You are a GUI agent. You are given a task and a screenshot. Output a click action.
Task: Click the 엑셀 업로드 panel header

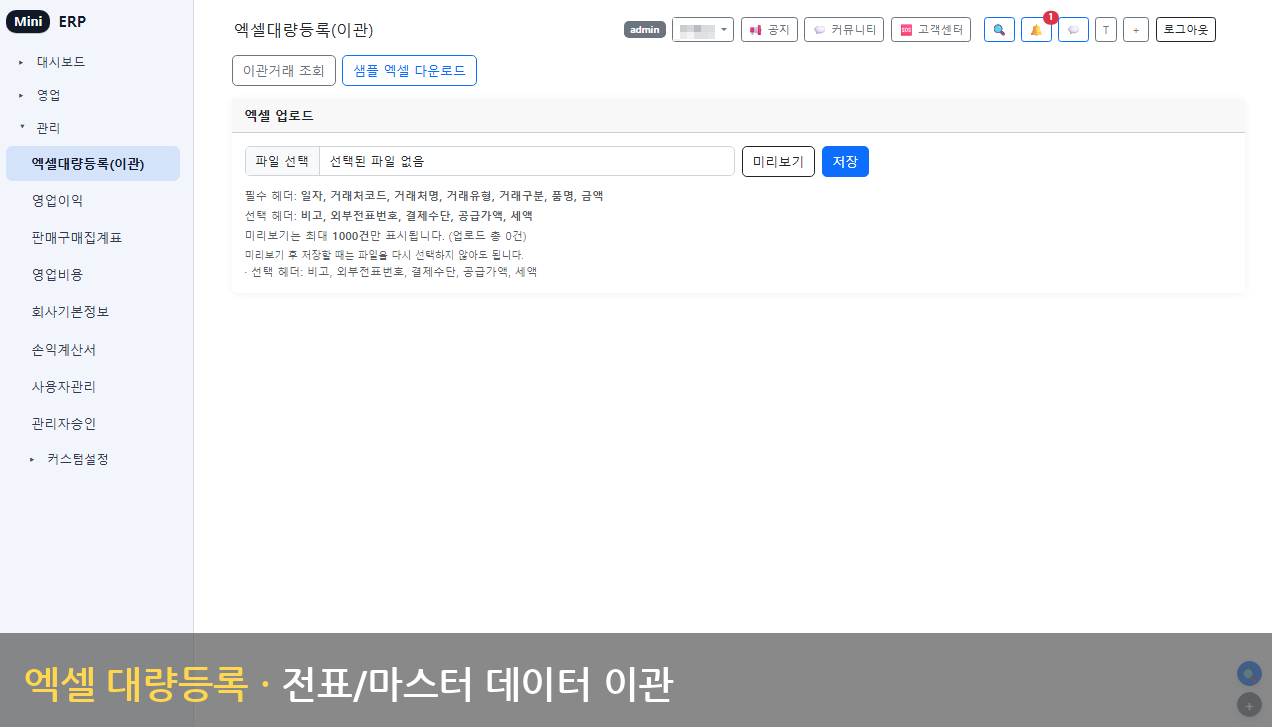tap(738, 116)
